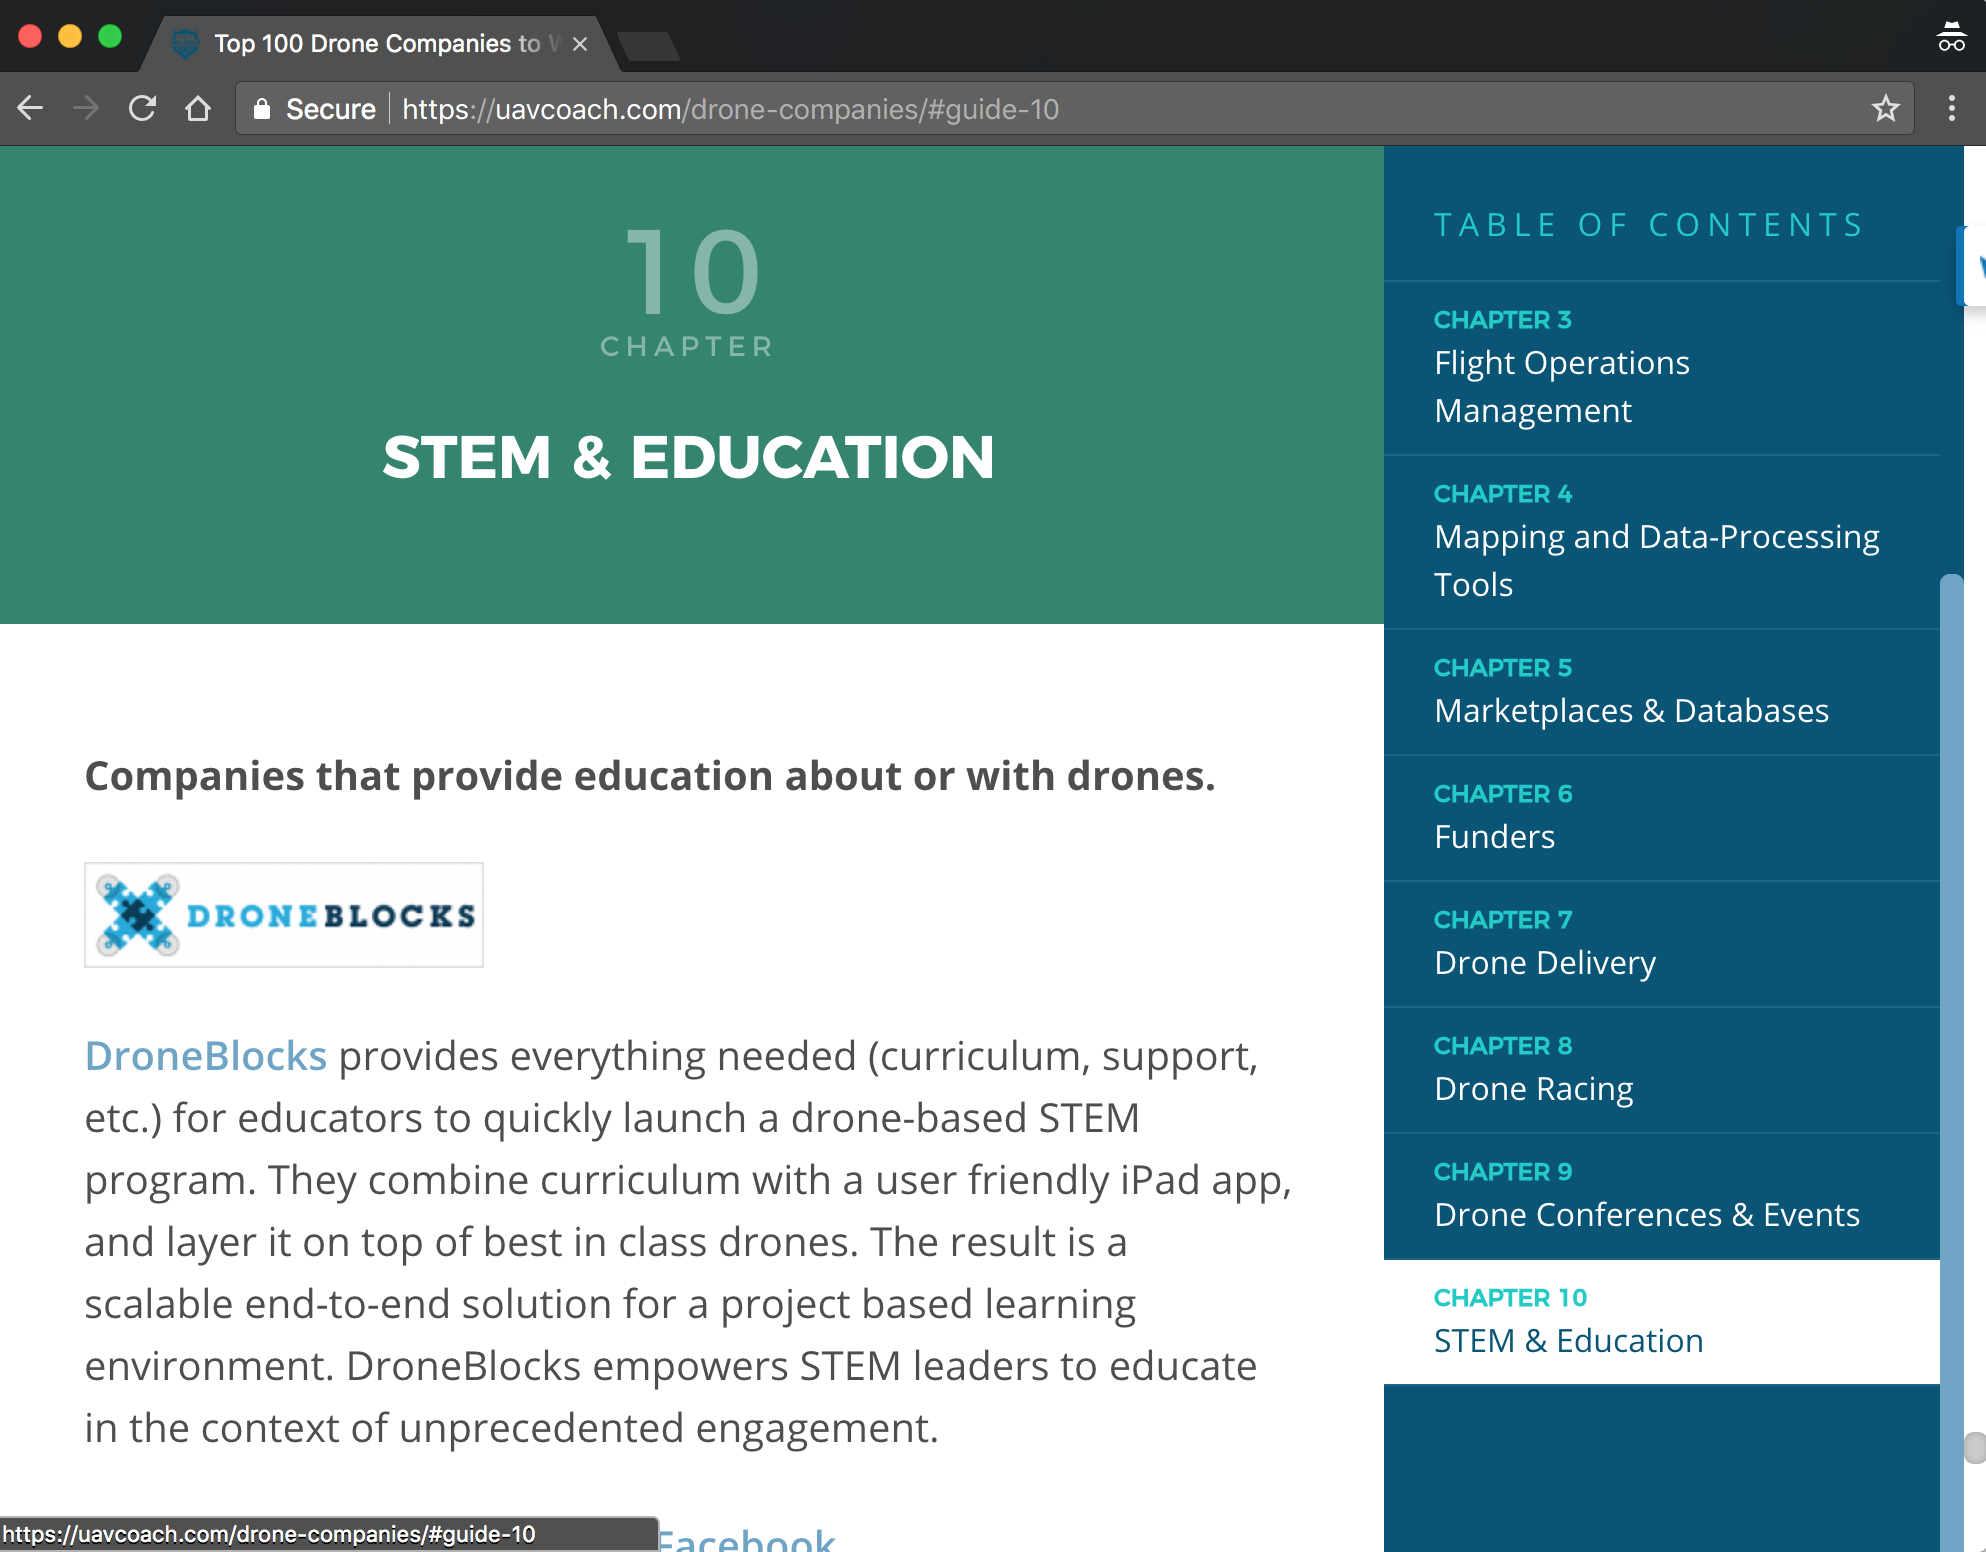Open Chapter 6 Funders section
The height and width of the screenshot is (1552, 1986).
(x=1662, y=818)
